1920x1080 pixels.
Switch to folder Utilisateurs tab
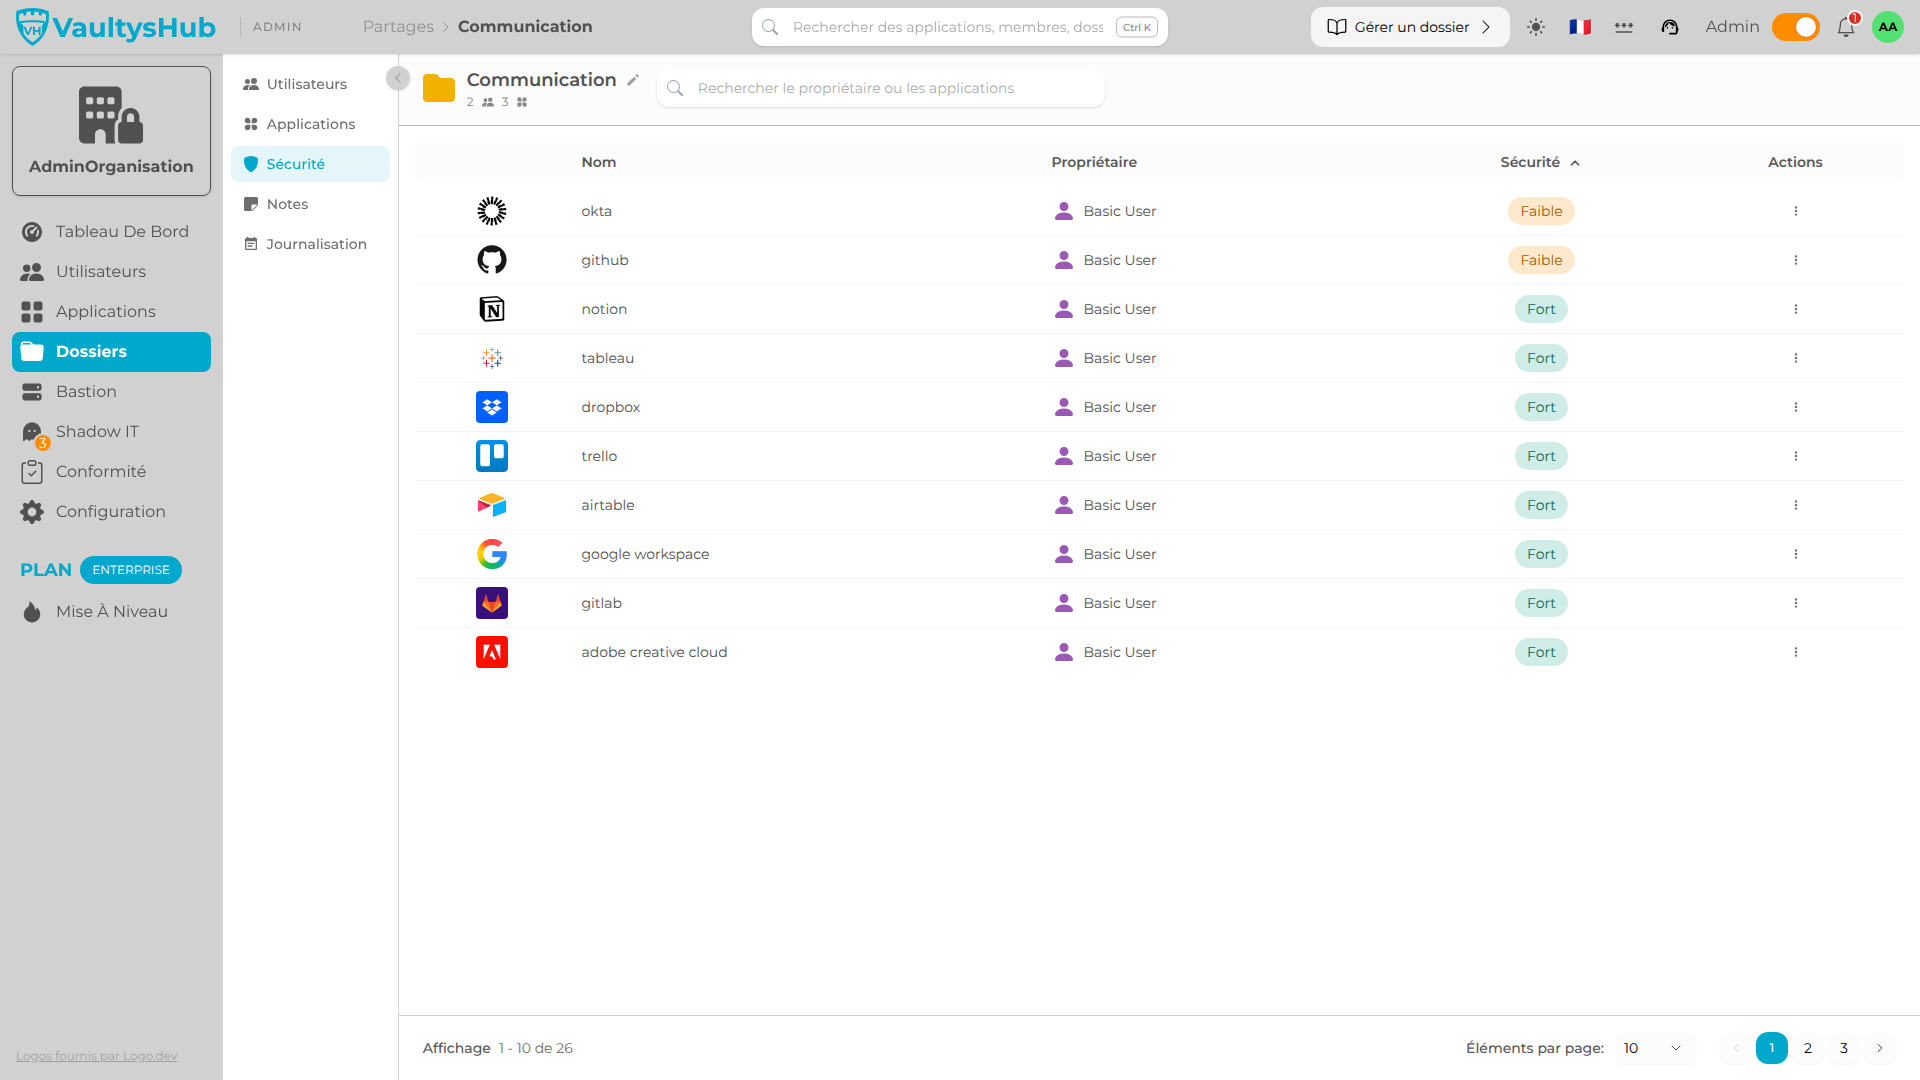click(x=310, y=84)
